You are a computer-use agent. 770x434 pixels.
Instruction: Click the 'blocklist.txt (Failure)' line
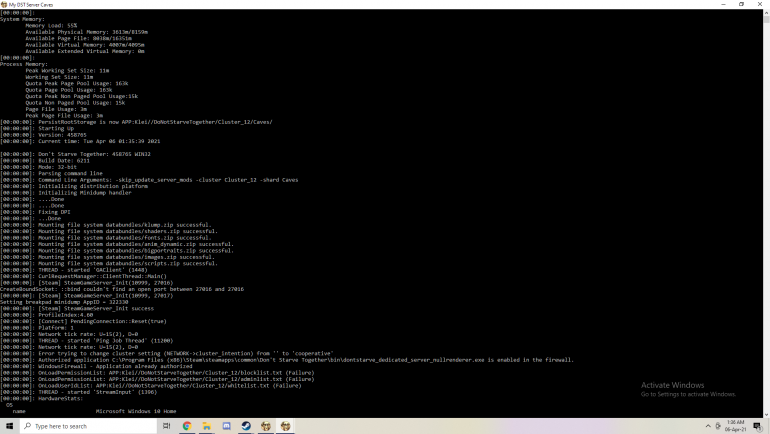coord(157,372)
